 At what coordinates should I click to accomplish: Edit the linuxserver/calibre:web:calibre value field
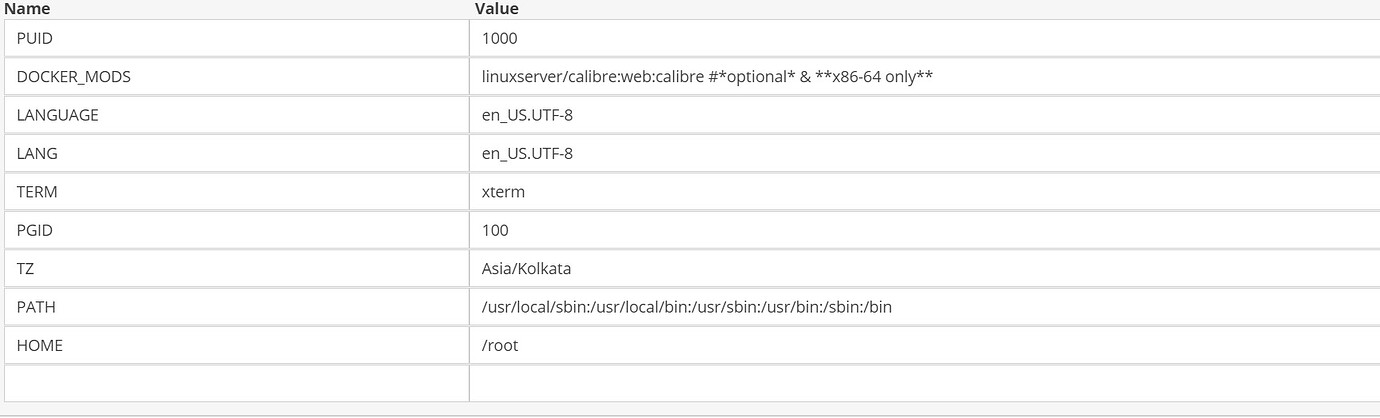[x=925, y=76]
